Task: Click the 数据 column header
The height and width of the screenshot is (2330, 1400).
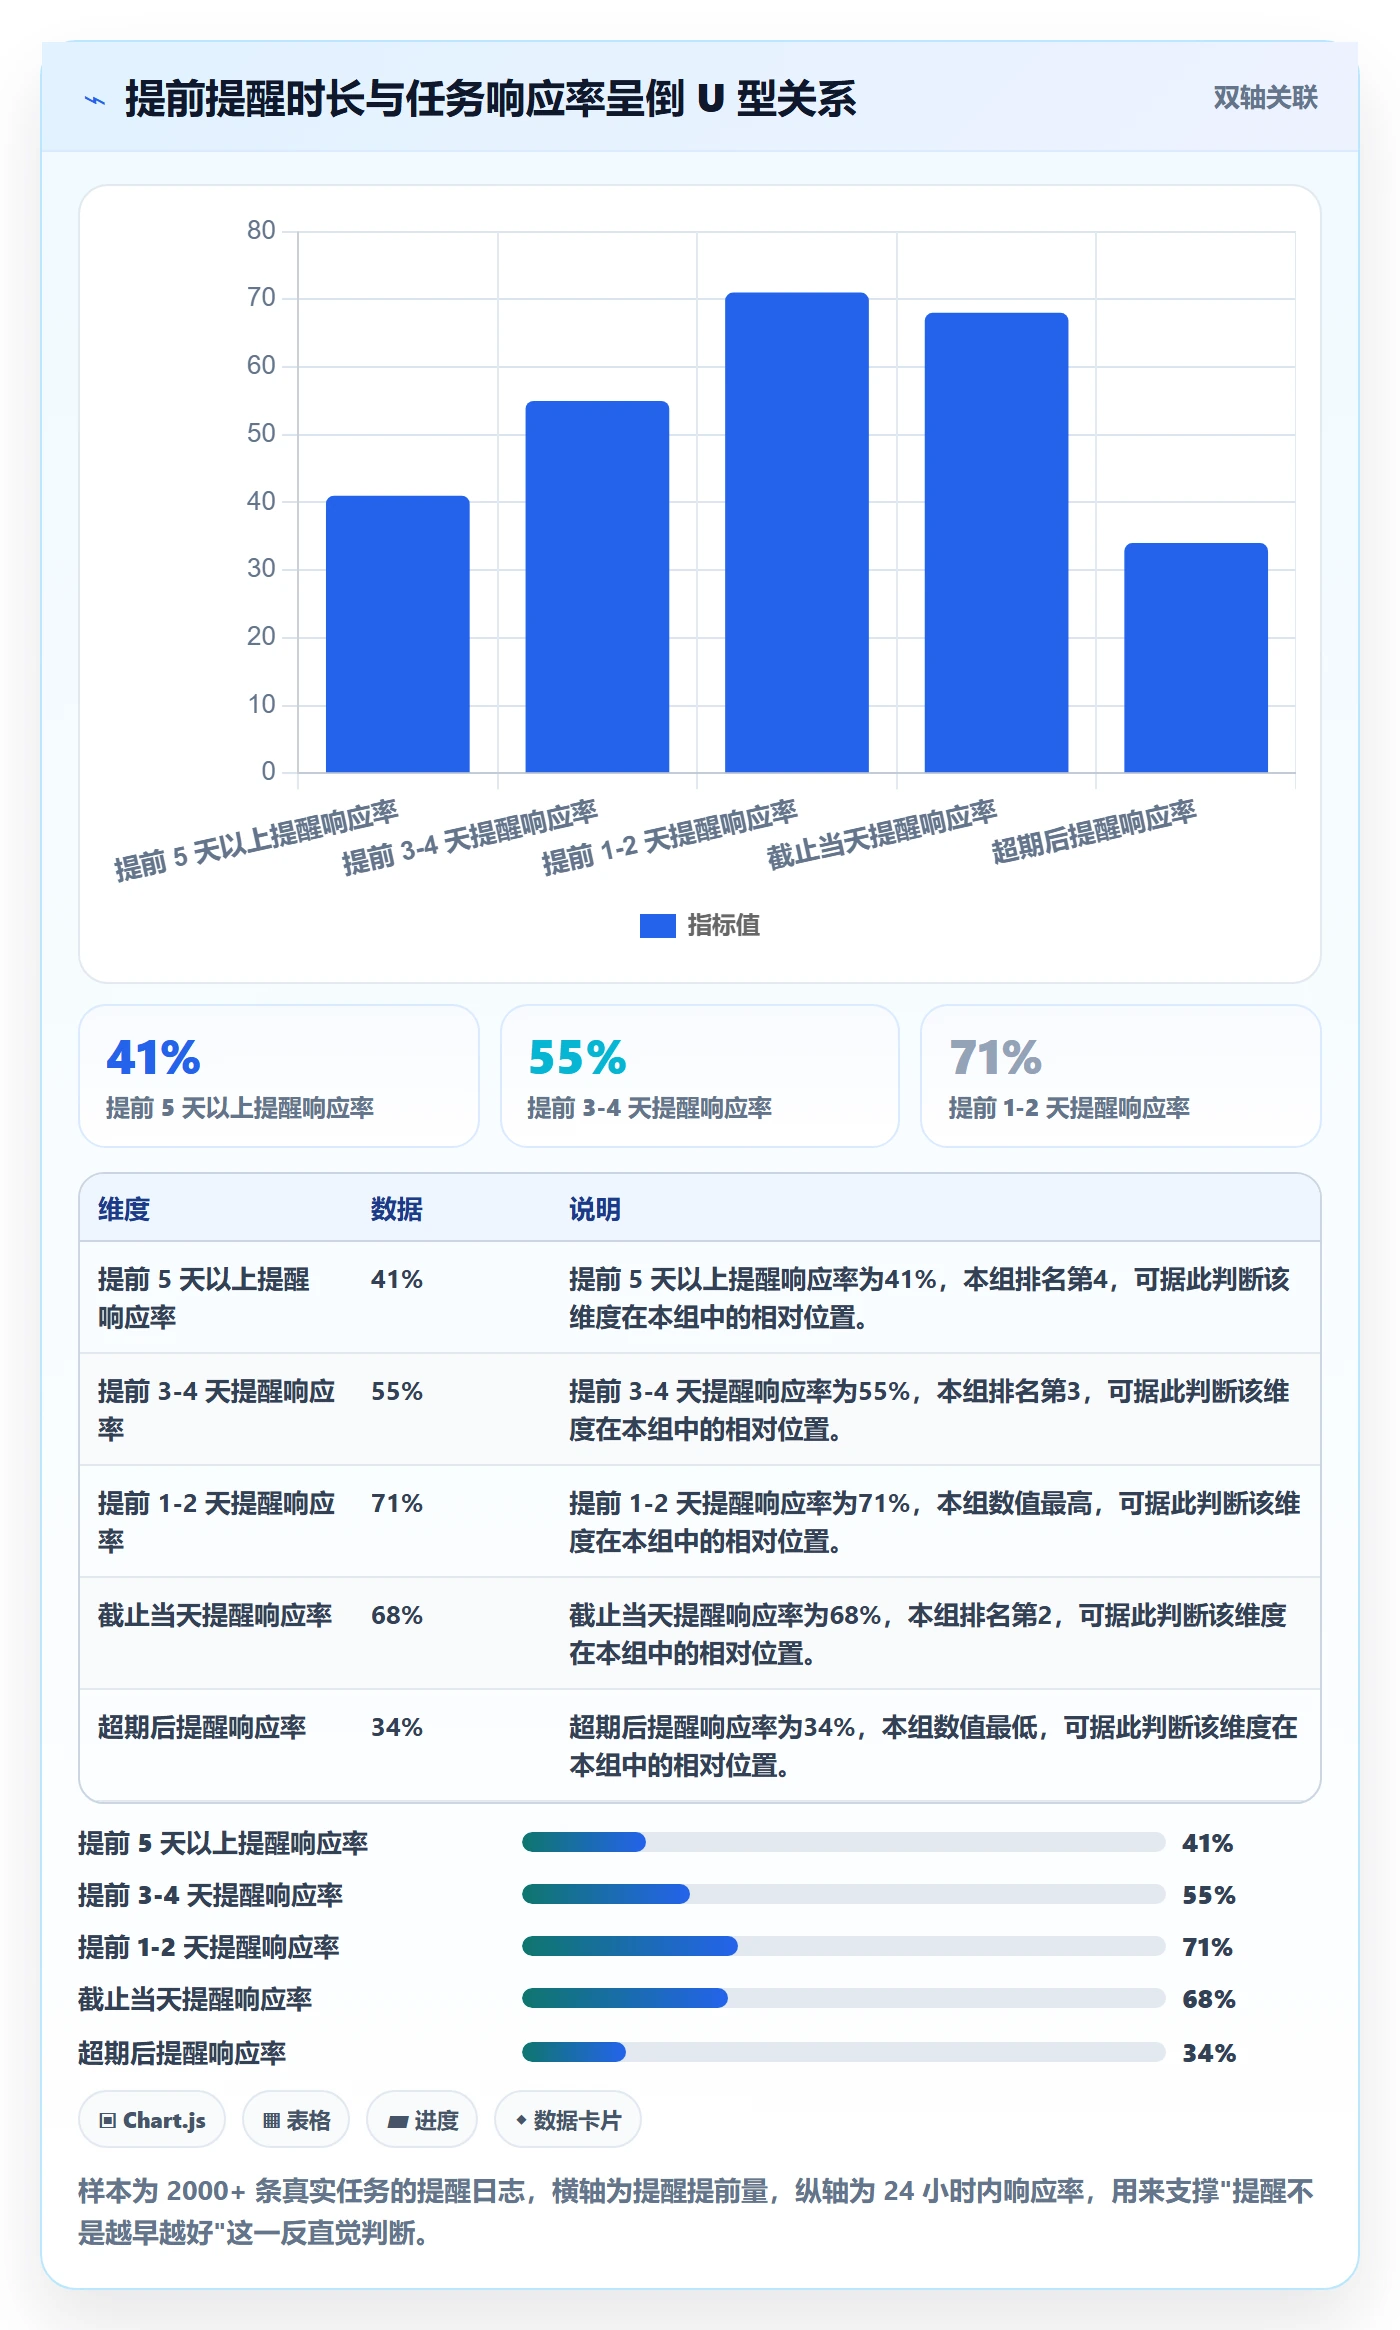Action: (x=397, y=1209)
